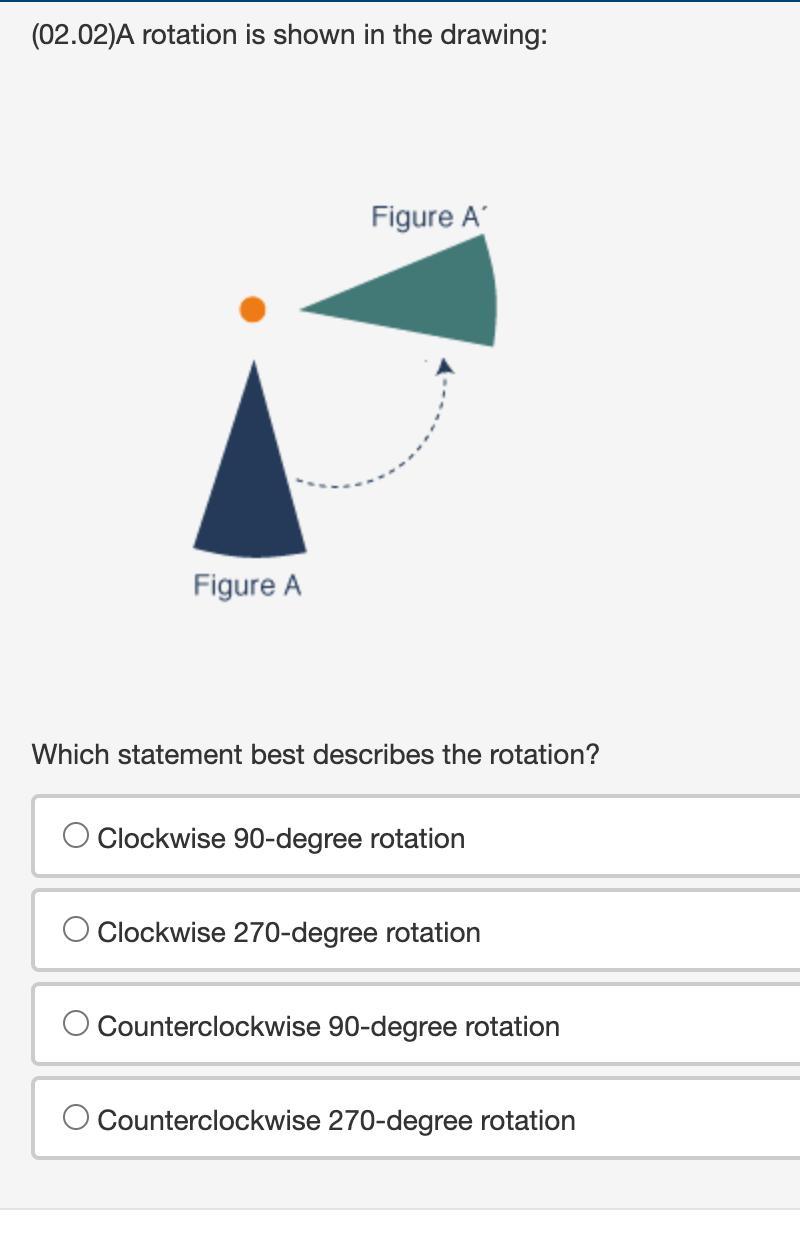800x1248 pixels.
Task: Click the orange center-of-rotation dot
Action: pyautogui.click(x=253, y=310)
